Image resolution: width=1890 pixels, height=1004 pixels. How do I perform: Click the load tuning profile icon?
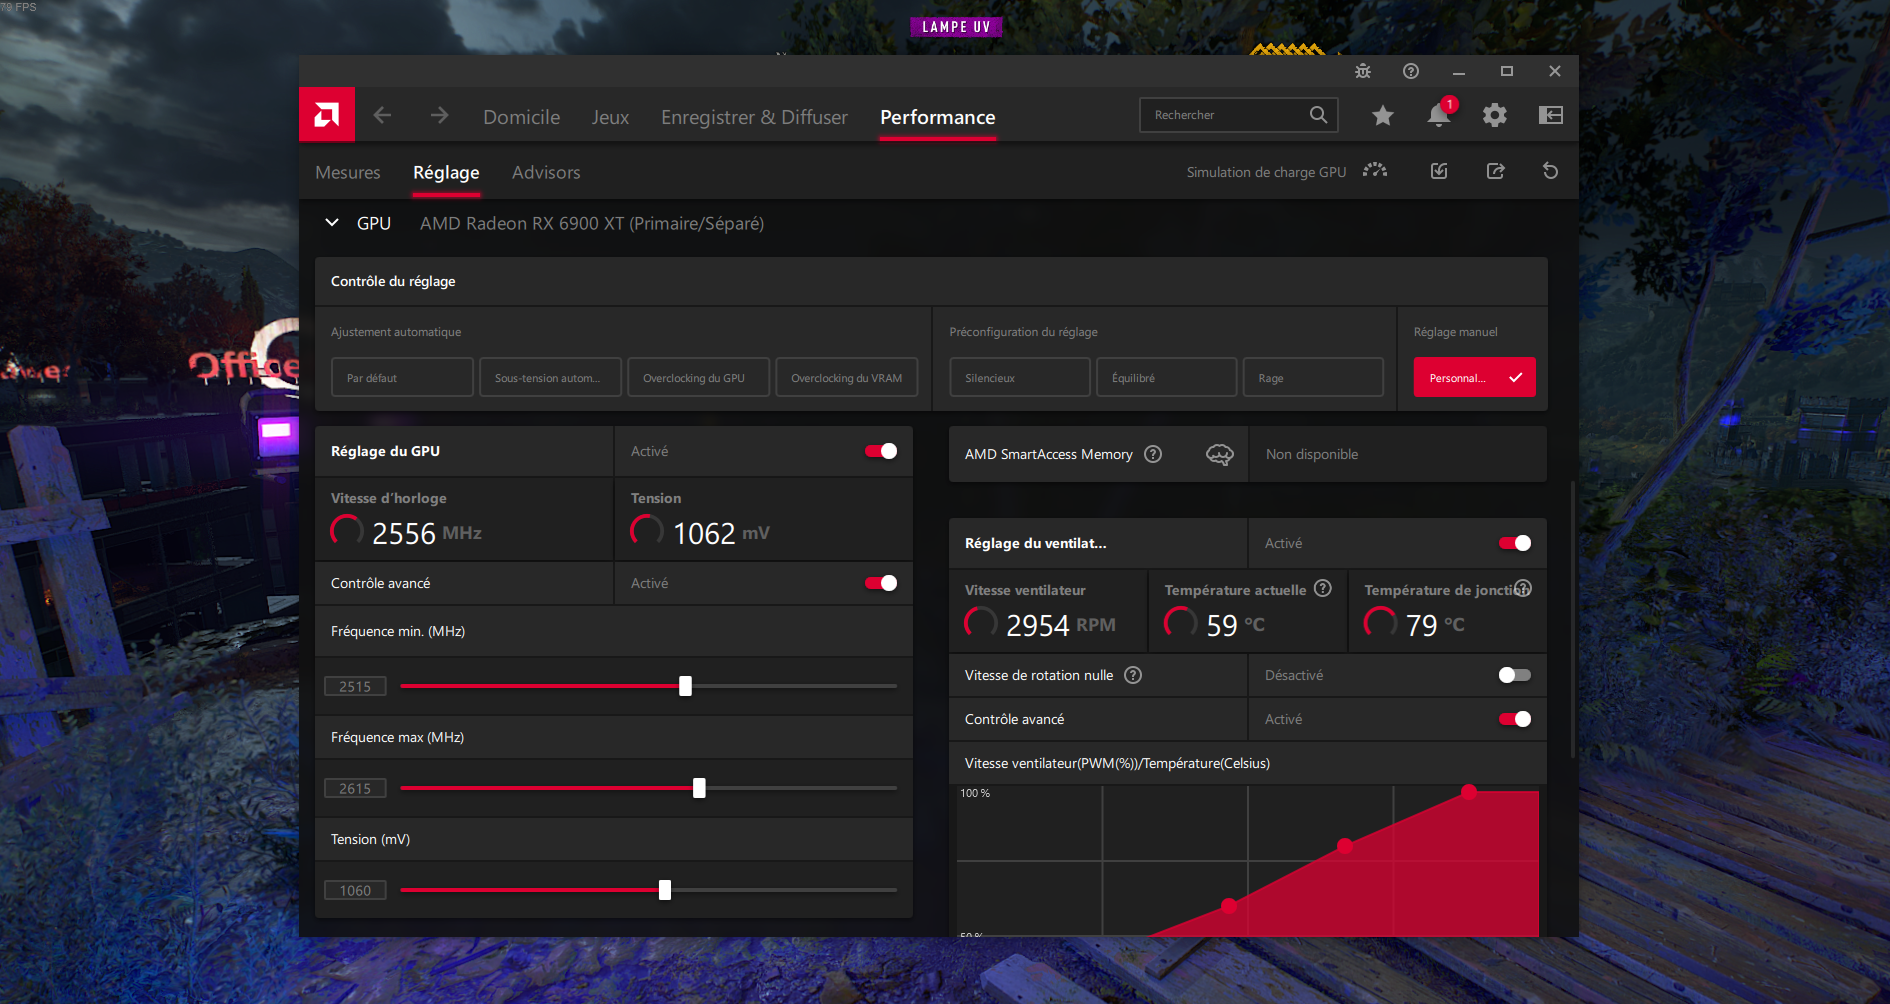click(x=1439, y=171)
